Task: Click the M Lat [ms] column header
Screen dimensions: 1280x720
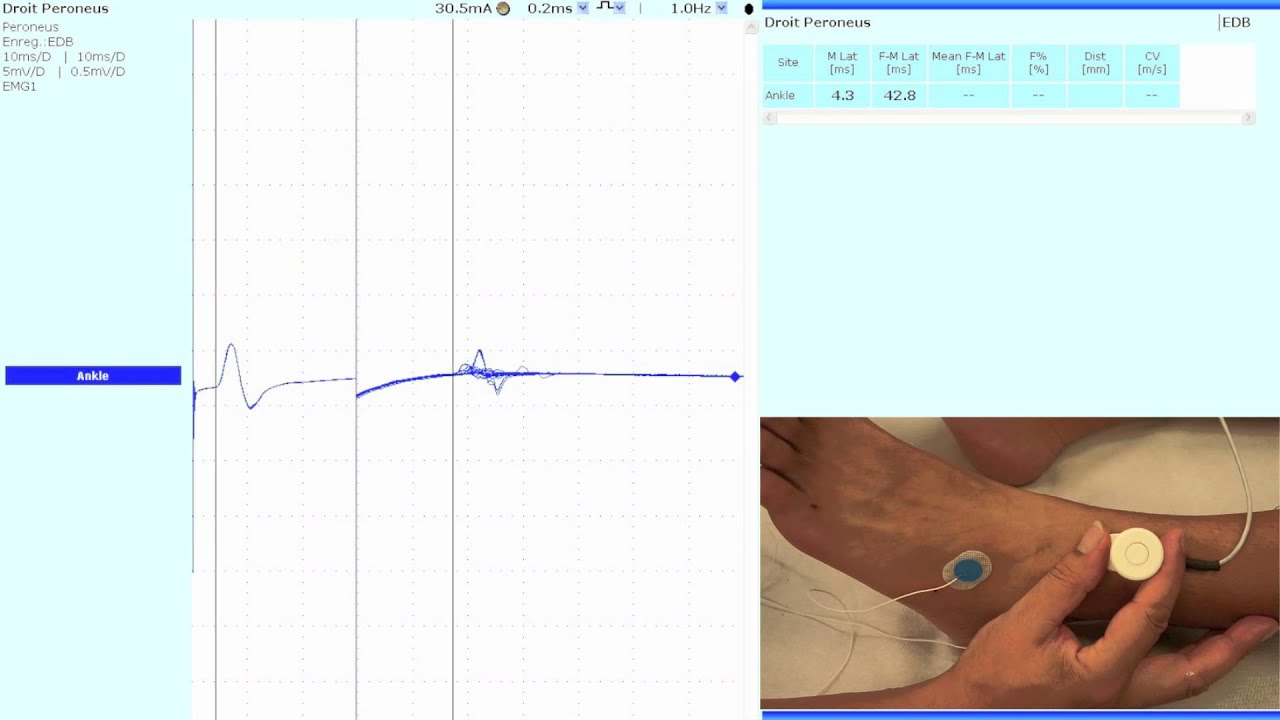Action: (x=842, y=63)
